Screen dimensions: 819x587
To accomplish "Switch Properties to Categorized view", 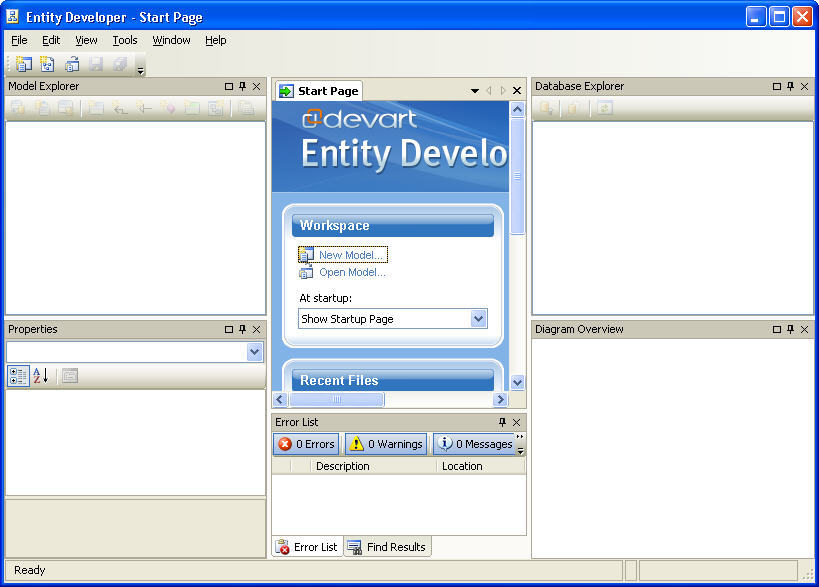I will 18,376.
